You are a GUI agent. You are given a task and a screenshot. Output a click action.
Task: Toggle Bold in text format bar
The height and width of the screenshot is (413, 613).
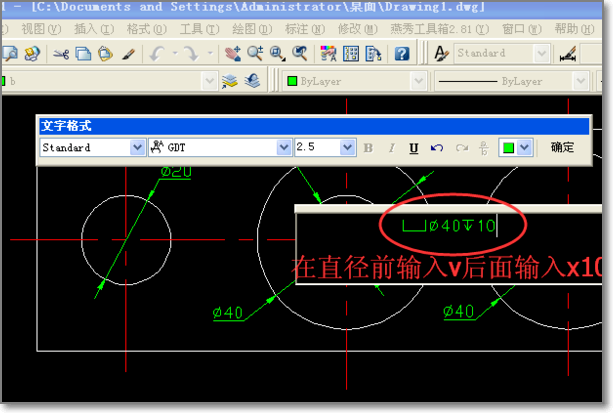pyautogui.click(x=368, y=148)
